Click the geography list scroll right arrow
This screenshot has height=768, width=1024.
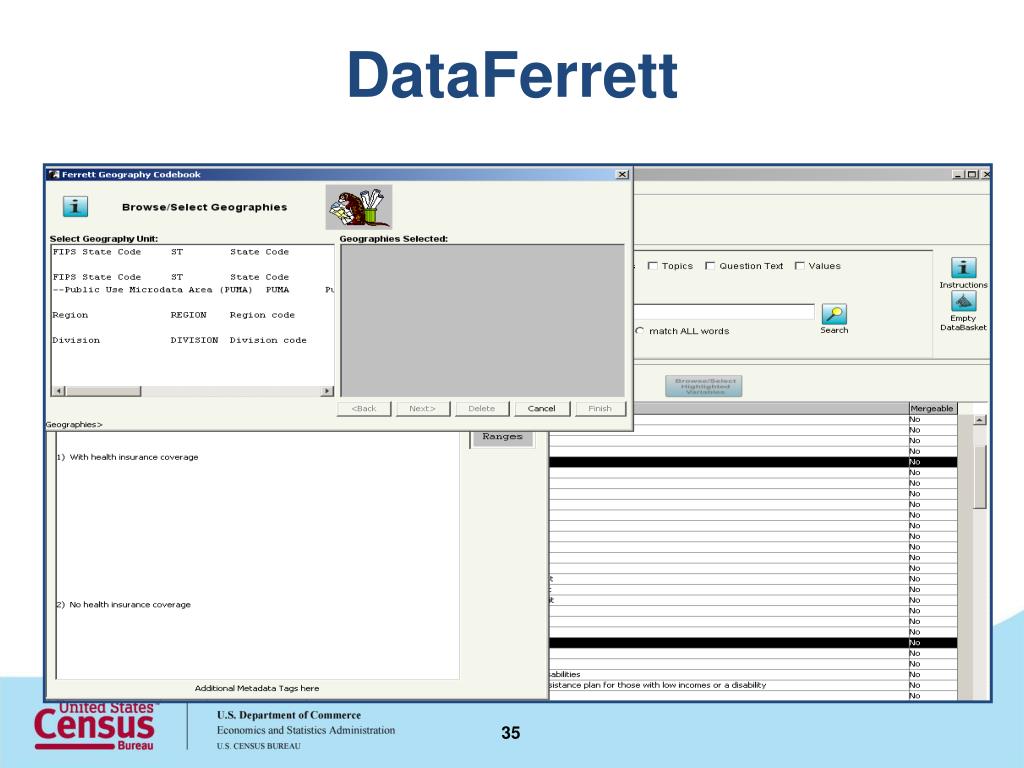pyautogui.click(x=327, y=391)
